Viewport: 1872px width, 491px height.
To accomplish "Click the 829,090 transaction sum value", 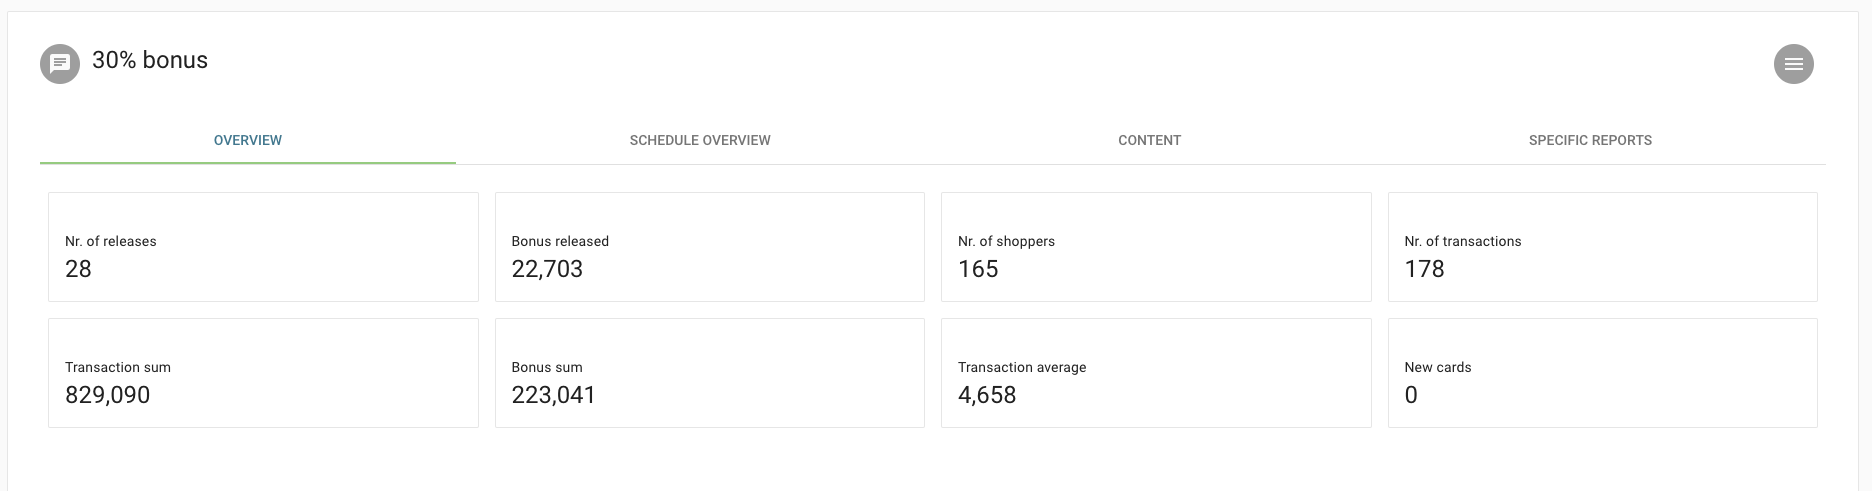I will (108, 395).
